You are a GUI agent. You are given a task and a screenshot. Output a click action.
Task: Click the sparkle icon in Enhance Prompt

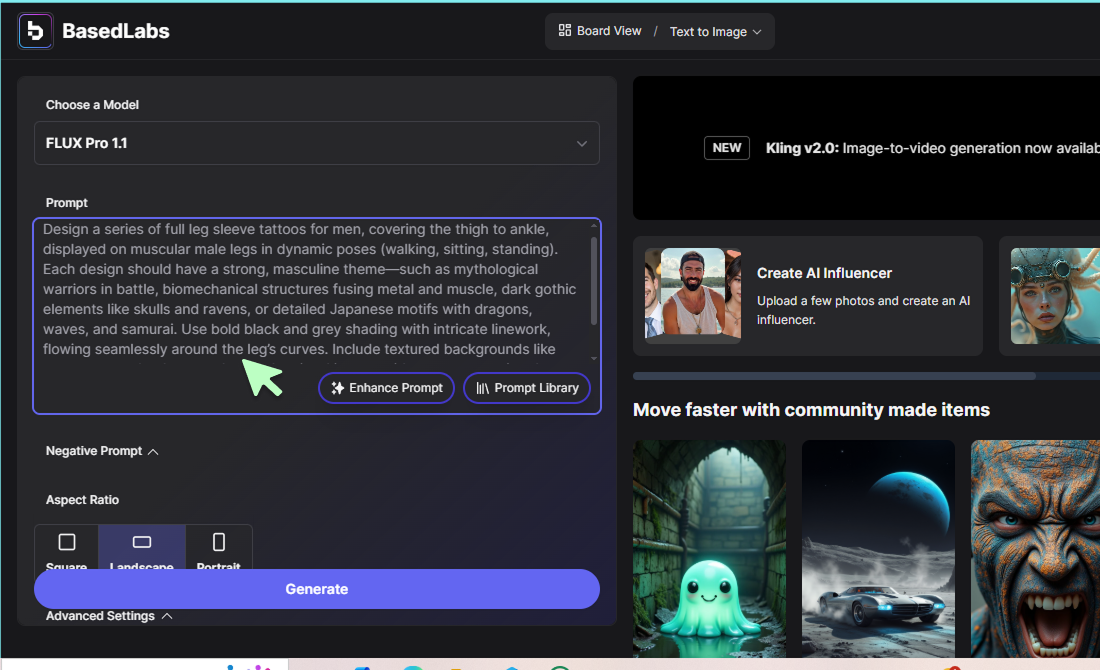pos(337,388)
